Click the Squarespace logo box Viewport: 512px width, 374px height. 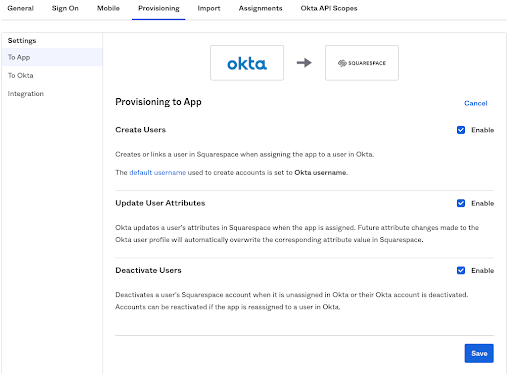[x=362, y=63]
